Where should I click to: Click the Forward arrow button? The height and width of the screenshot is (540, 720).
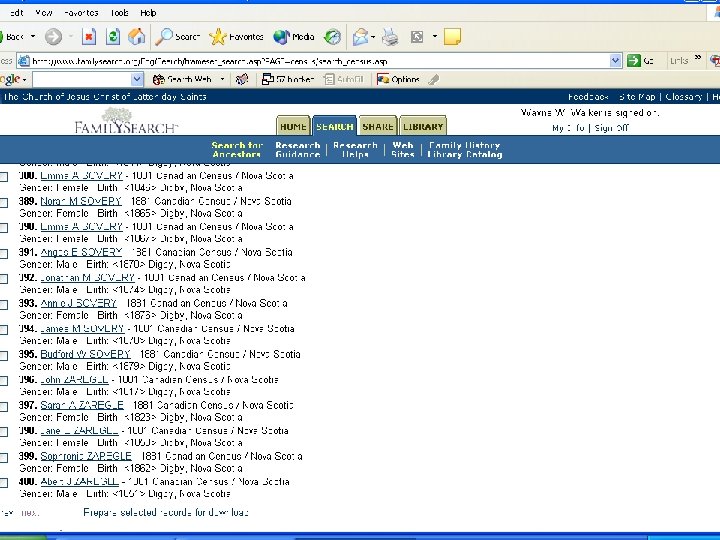(x=53, y=37)
